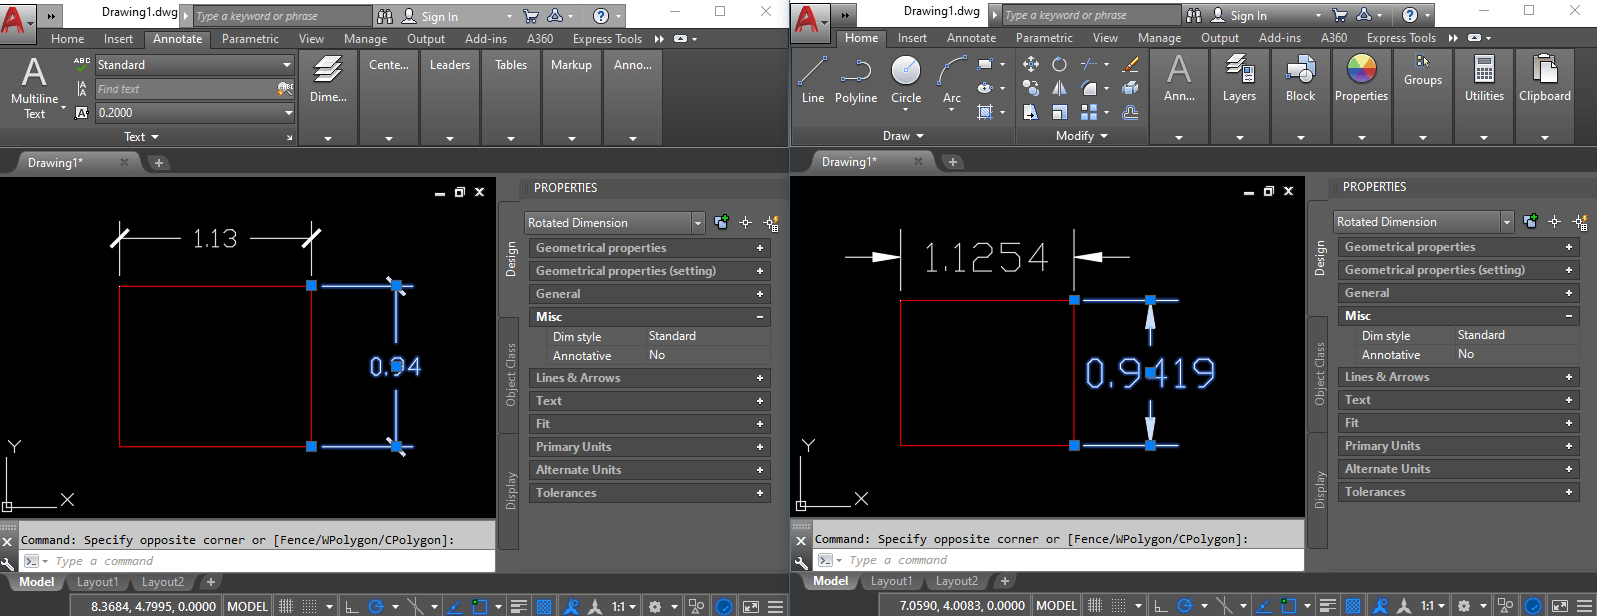Toggle grid display in right window status bar
This screenshot has height=616, width=1597.
(x=1095, y=605)
